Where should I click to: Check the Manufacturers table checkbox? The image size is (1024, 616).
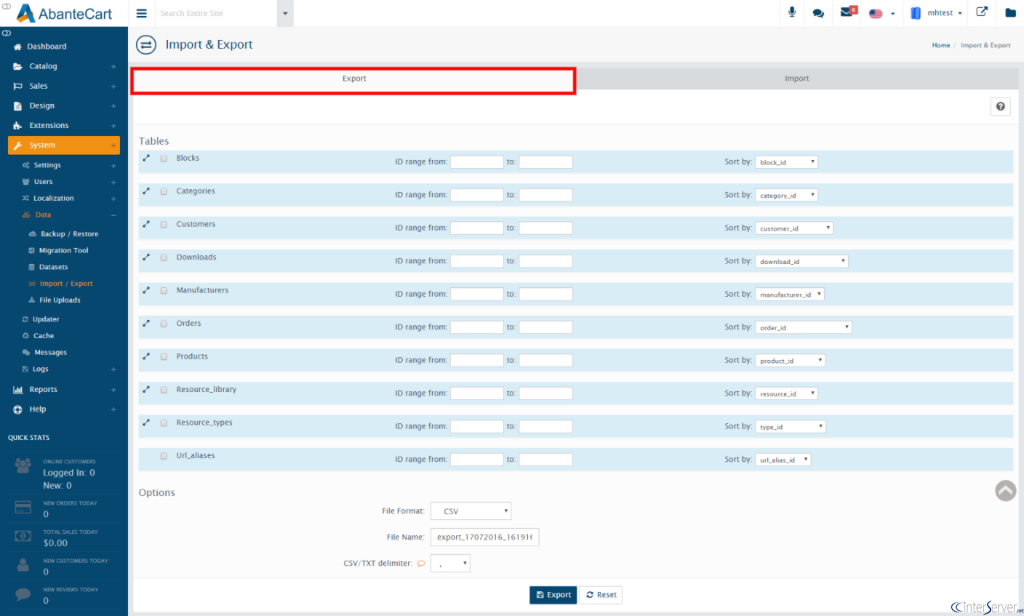pyautogui.click(x=164, y=291)
